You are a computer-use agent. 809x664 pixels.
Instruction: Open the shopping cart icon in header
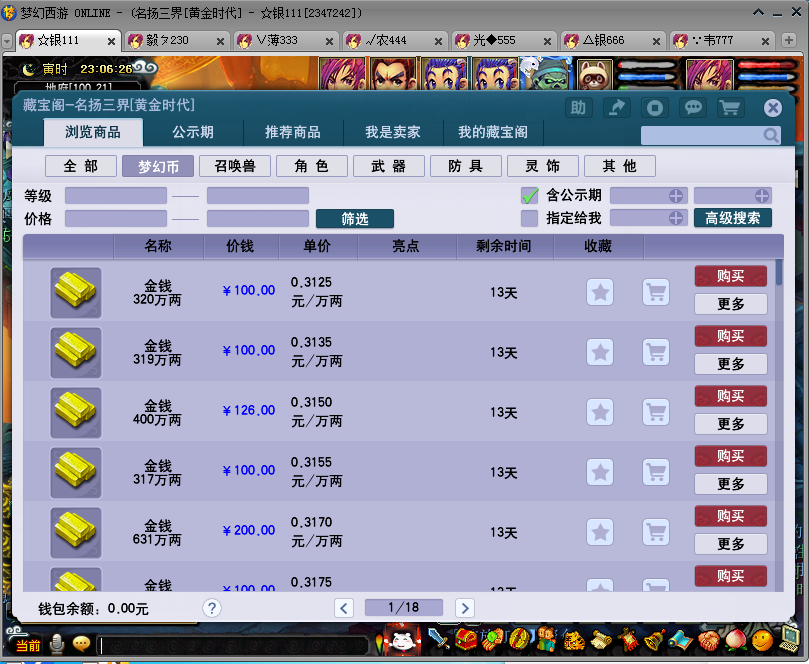pyautogui.click(x=731, y=108)
